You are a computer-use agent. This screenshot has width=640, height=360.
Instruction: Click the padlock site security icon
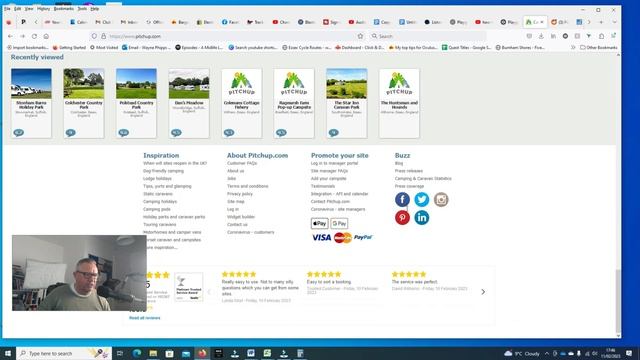tap(104, 36)
